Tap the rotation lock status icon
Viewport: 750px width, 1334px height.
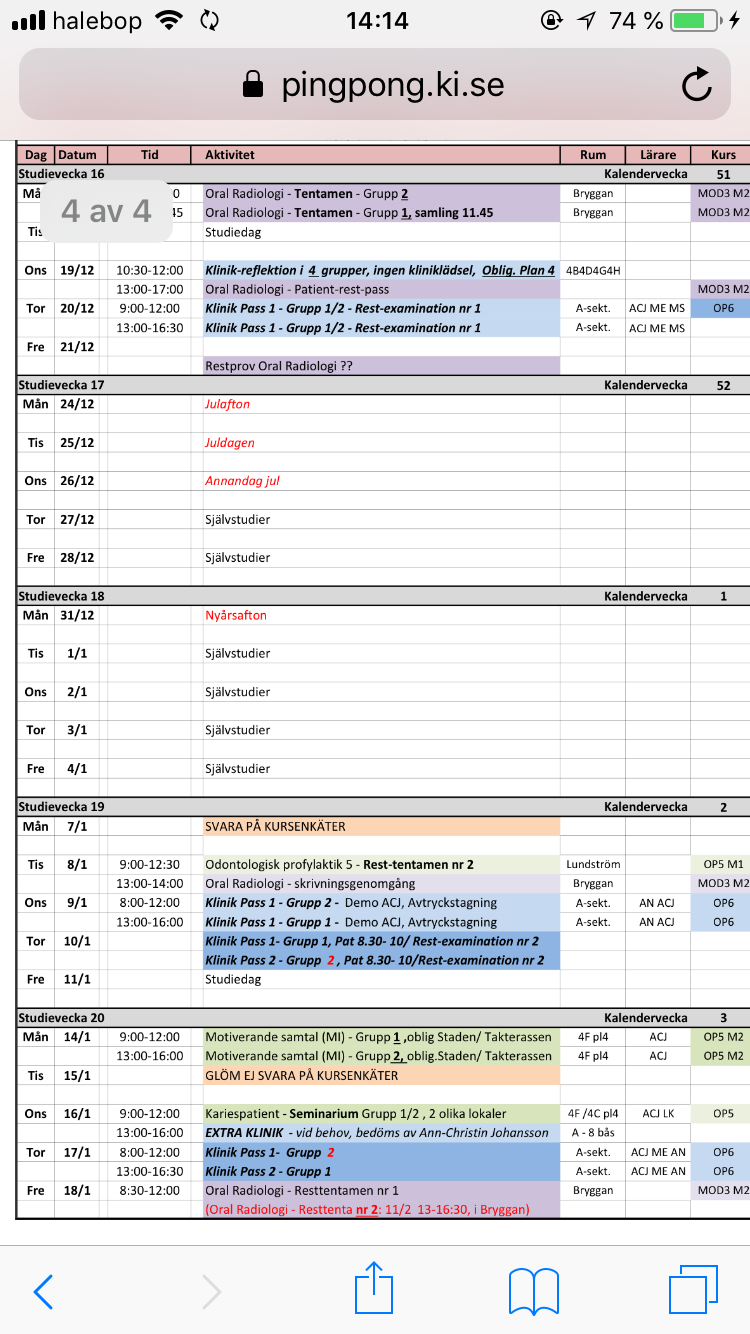tap(551, 20)
